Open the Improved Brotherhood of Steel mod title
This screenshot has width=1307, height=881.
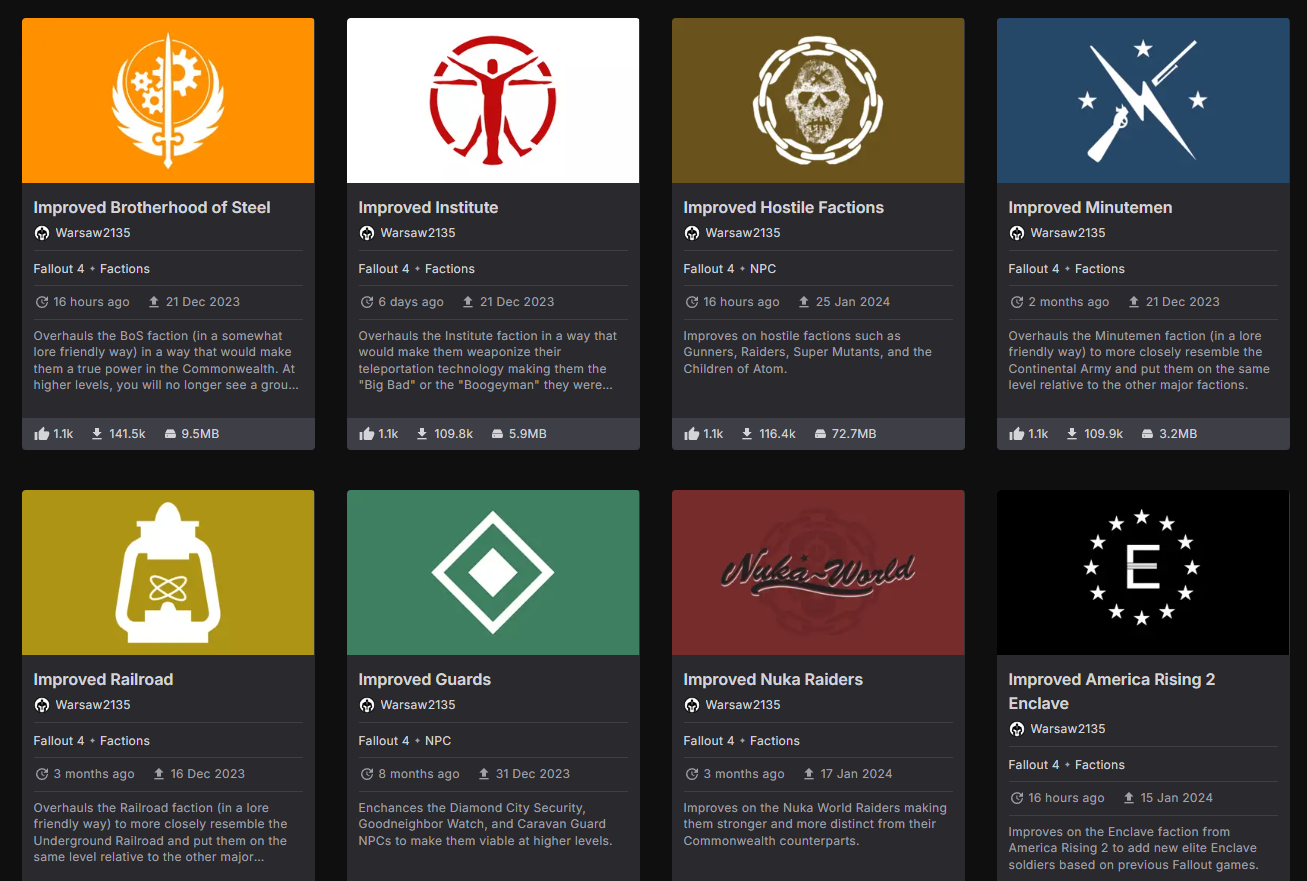(x=152, y=208)
